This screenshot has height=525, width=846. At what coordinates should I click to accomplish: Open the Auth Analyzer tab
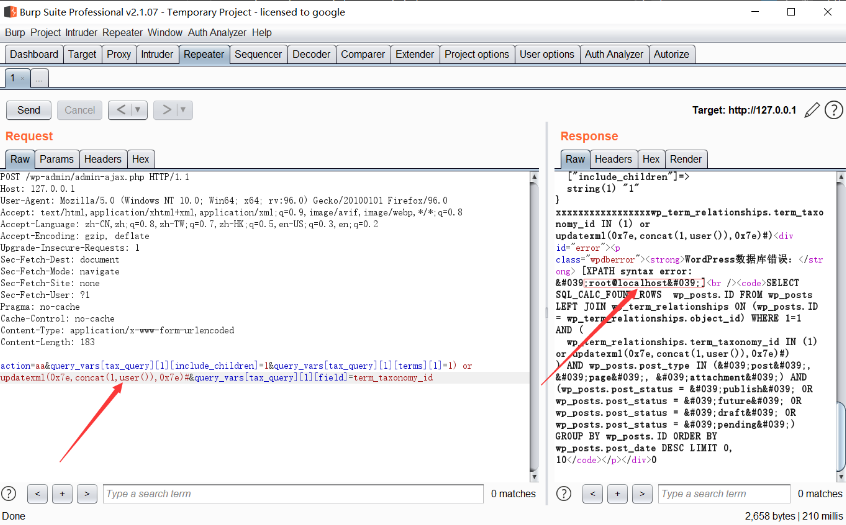(614, 54)
